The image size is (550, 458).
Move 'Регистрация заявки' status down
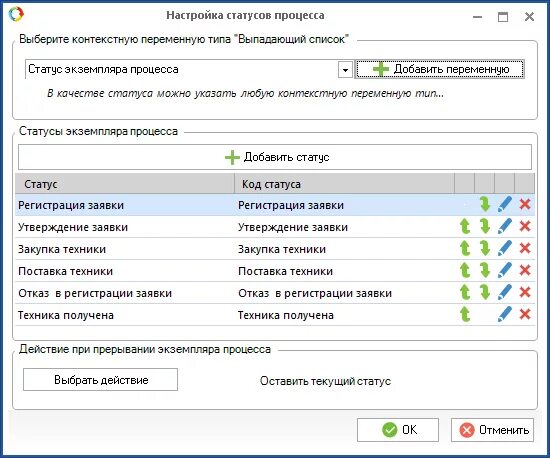point(485,204)
